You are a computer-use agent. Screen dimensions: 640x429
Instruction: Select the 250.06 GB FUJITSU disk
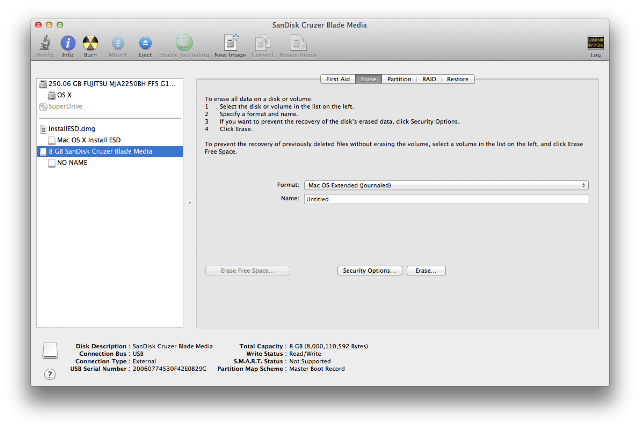pyautogui.click(x=110, y=84)
